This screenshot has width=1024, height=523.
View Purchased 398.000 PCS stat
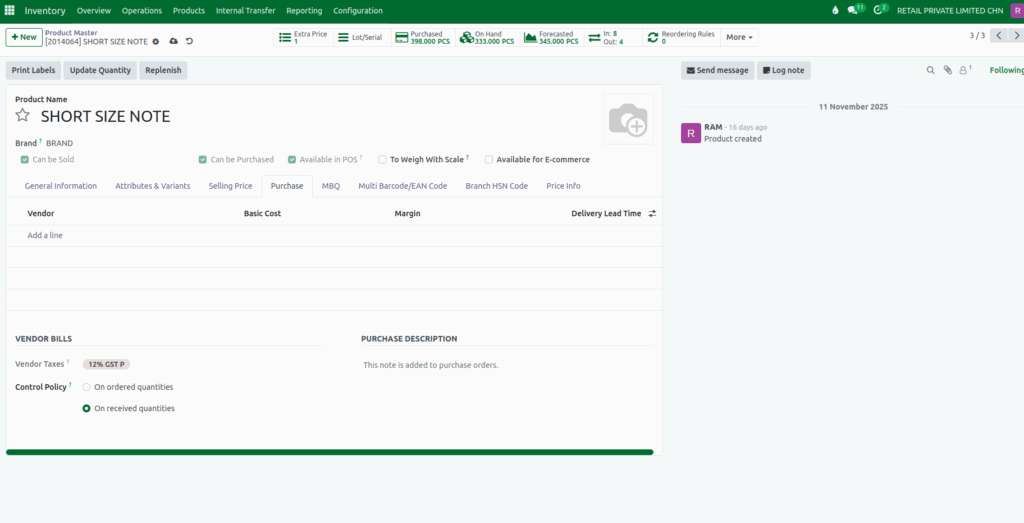pyautogui.click(x=423, y=37)
